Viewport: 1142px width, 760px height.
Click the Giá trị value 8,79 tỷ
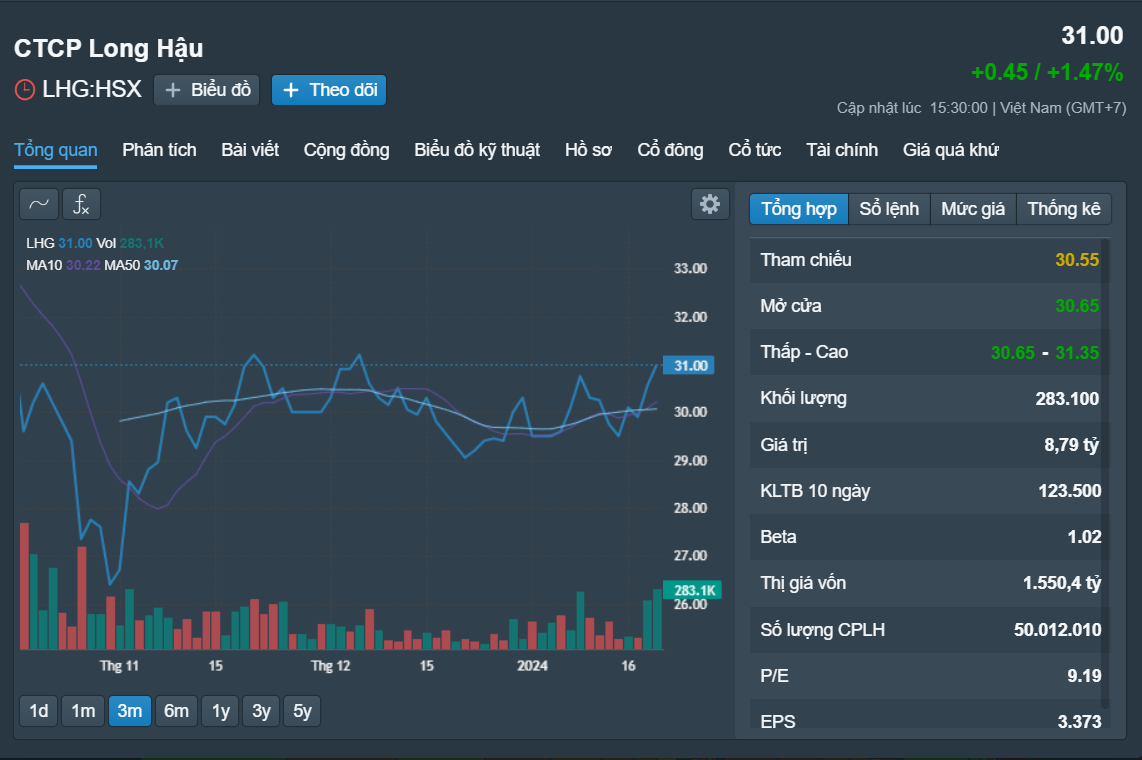1071,445
